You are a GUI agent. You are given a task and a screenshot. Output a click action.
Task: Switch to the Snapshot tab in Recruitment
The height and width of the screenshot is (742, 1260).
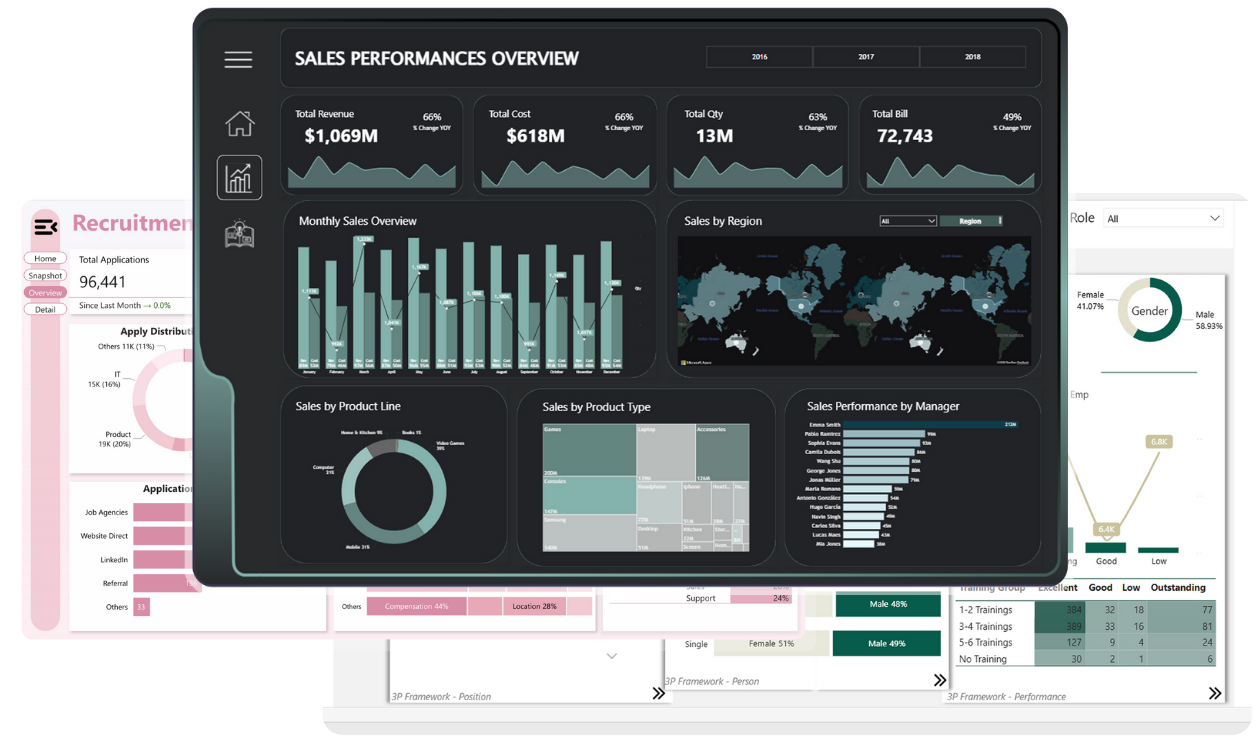pyautogui.click(x=45, y=275)
